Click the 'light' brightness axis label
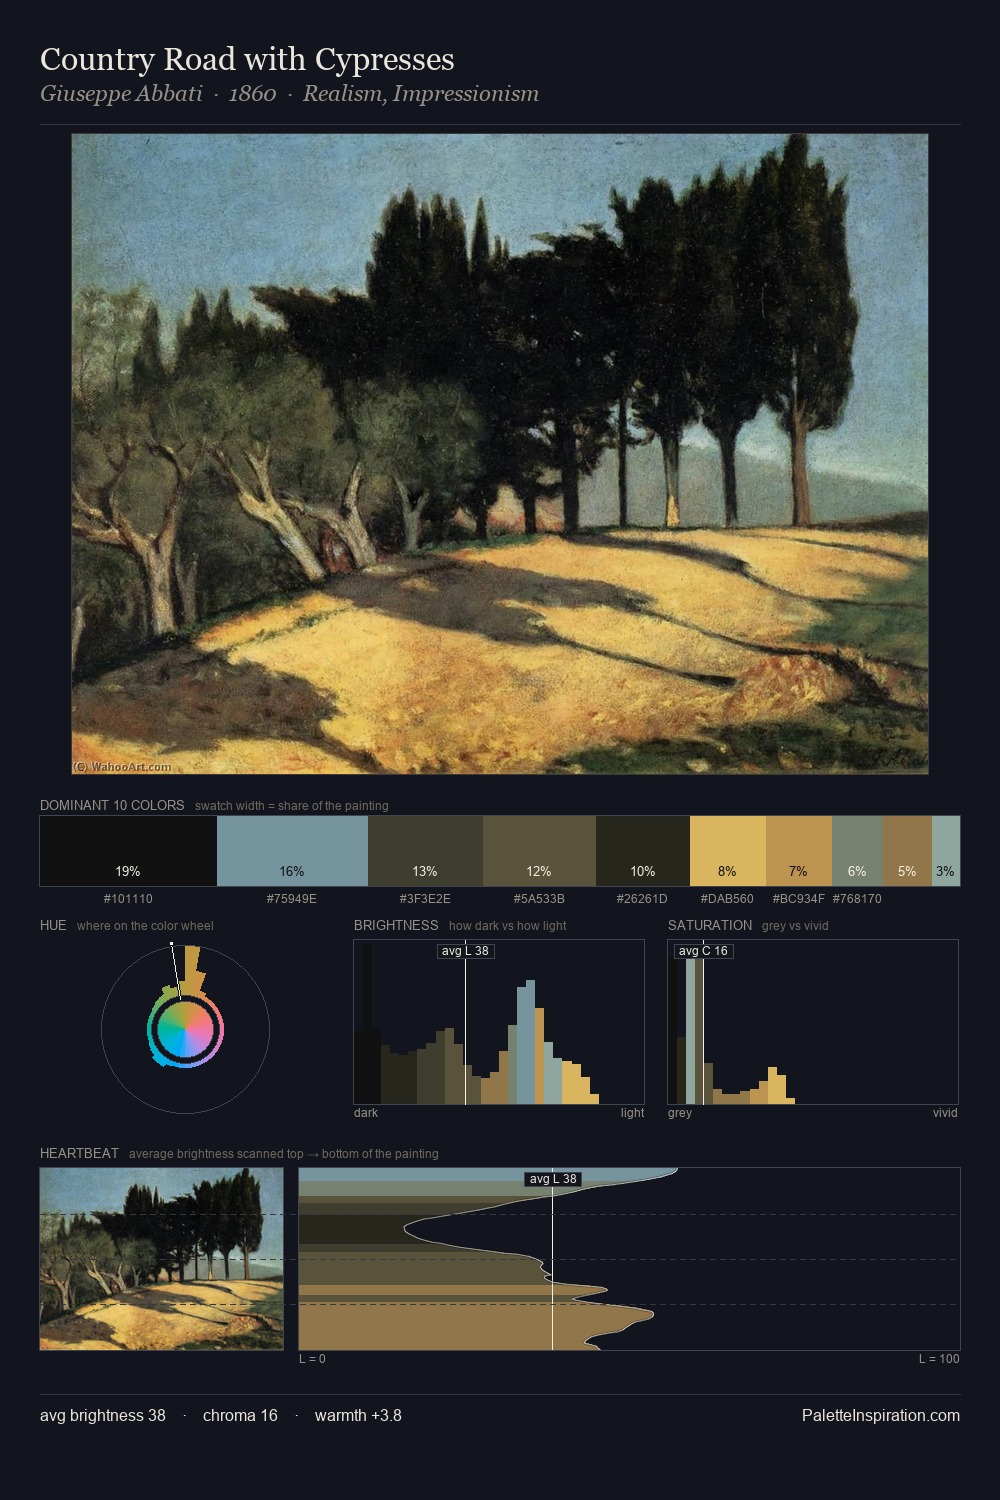Image resolution: width=1000 pixels, height=1500 pixels. pyautogui.click(x=632, y=1113)
